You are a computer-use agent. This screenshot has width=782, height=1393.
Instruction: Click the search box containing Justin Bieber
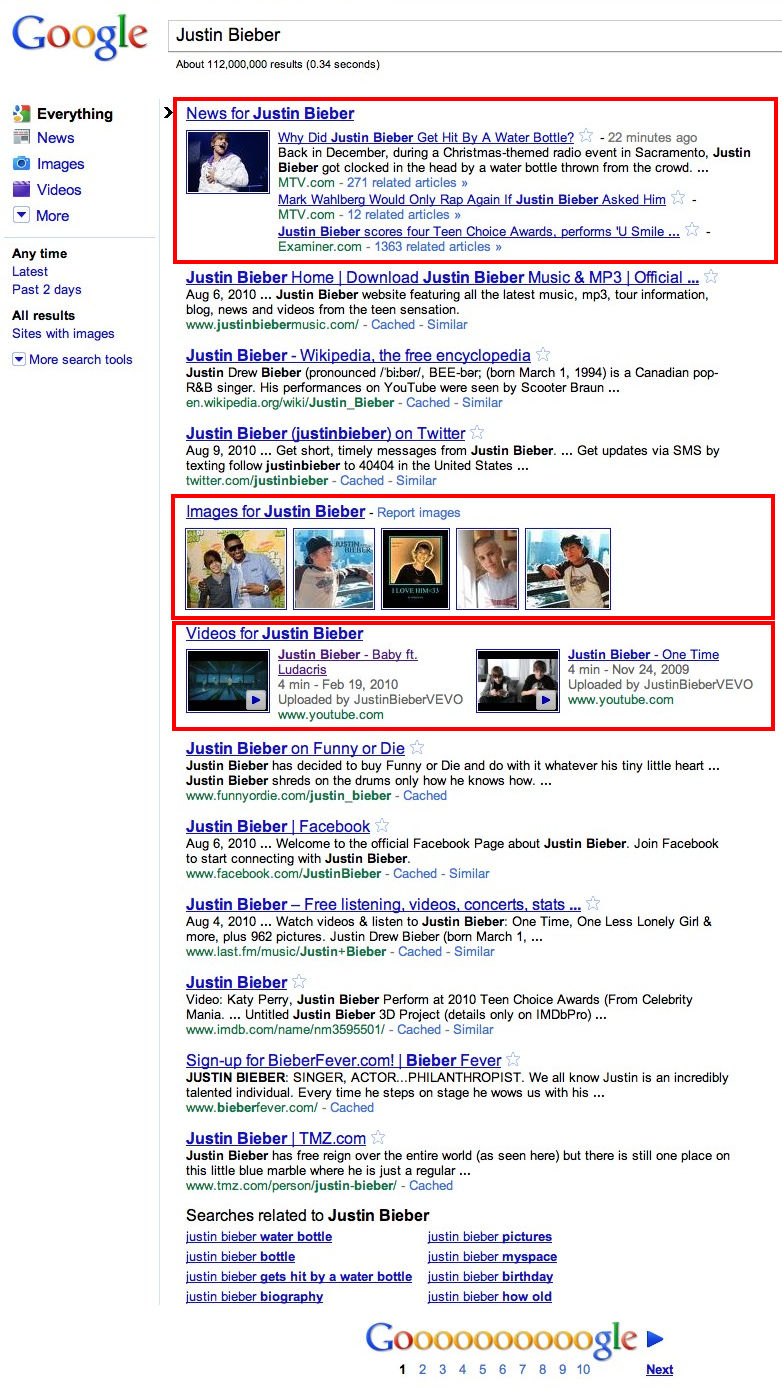click(474, 35)
